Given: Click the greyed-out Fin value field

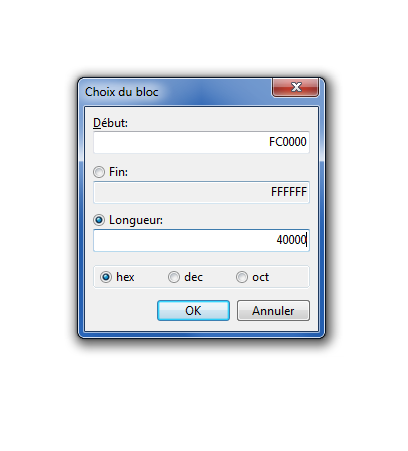Looking at the screenshot, I should tap(201, 192).
